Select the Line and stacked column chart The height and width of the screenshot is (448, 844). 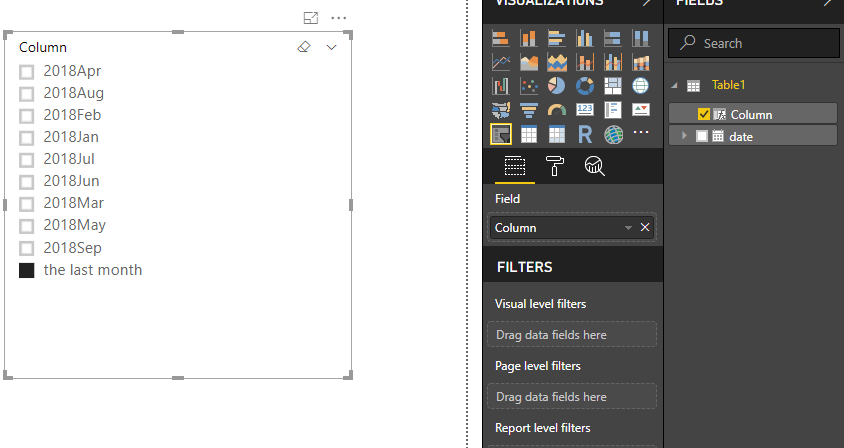(585, 62)
